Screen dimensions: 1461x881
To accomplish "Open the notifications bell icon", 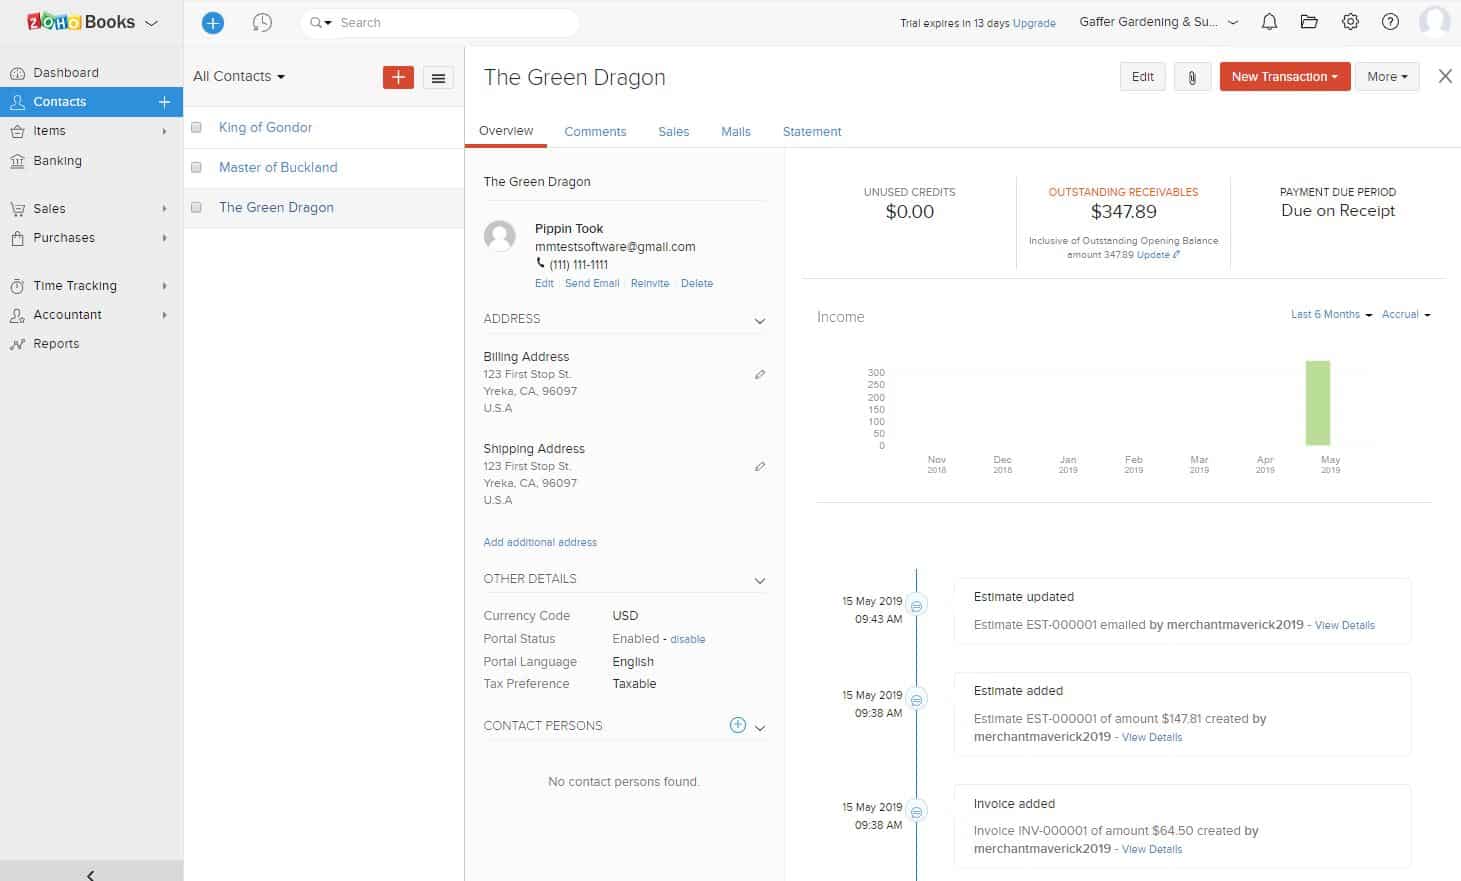I will tap(1269, 22).
